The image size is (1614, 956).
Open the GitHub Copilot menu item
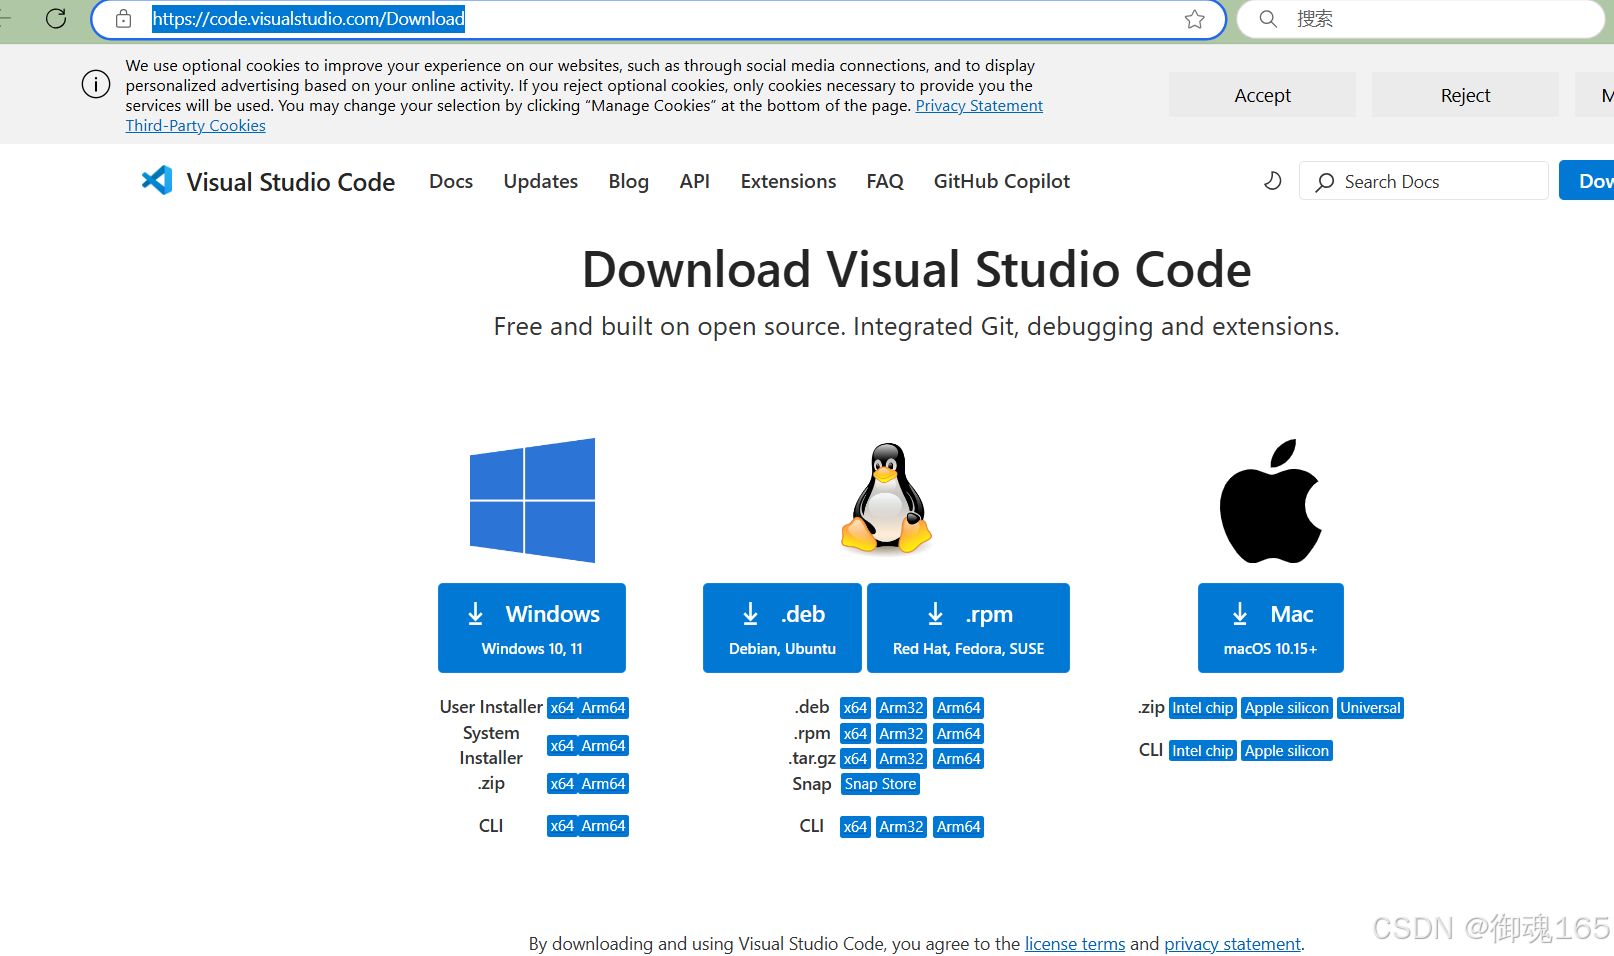(x=1002, y=181)
